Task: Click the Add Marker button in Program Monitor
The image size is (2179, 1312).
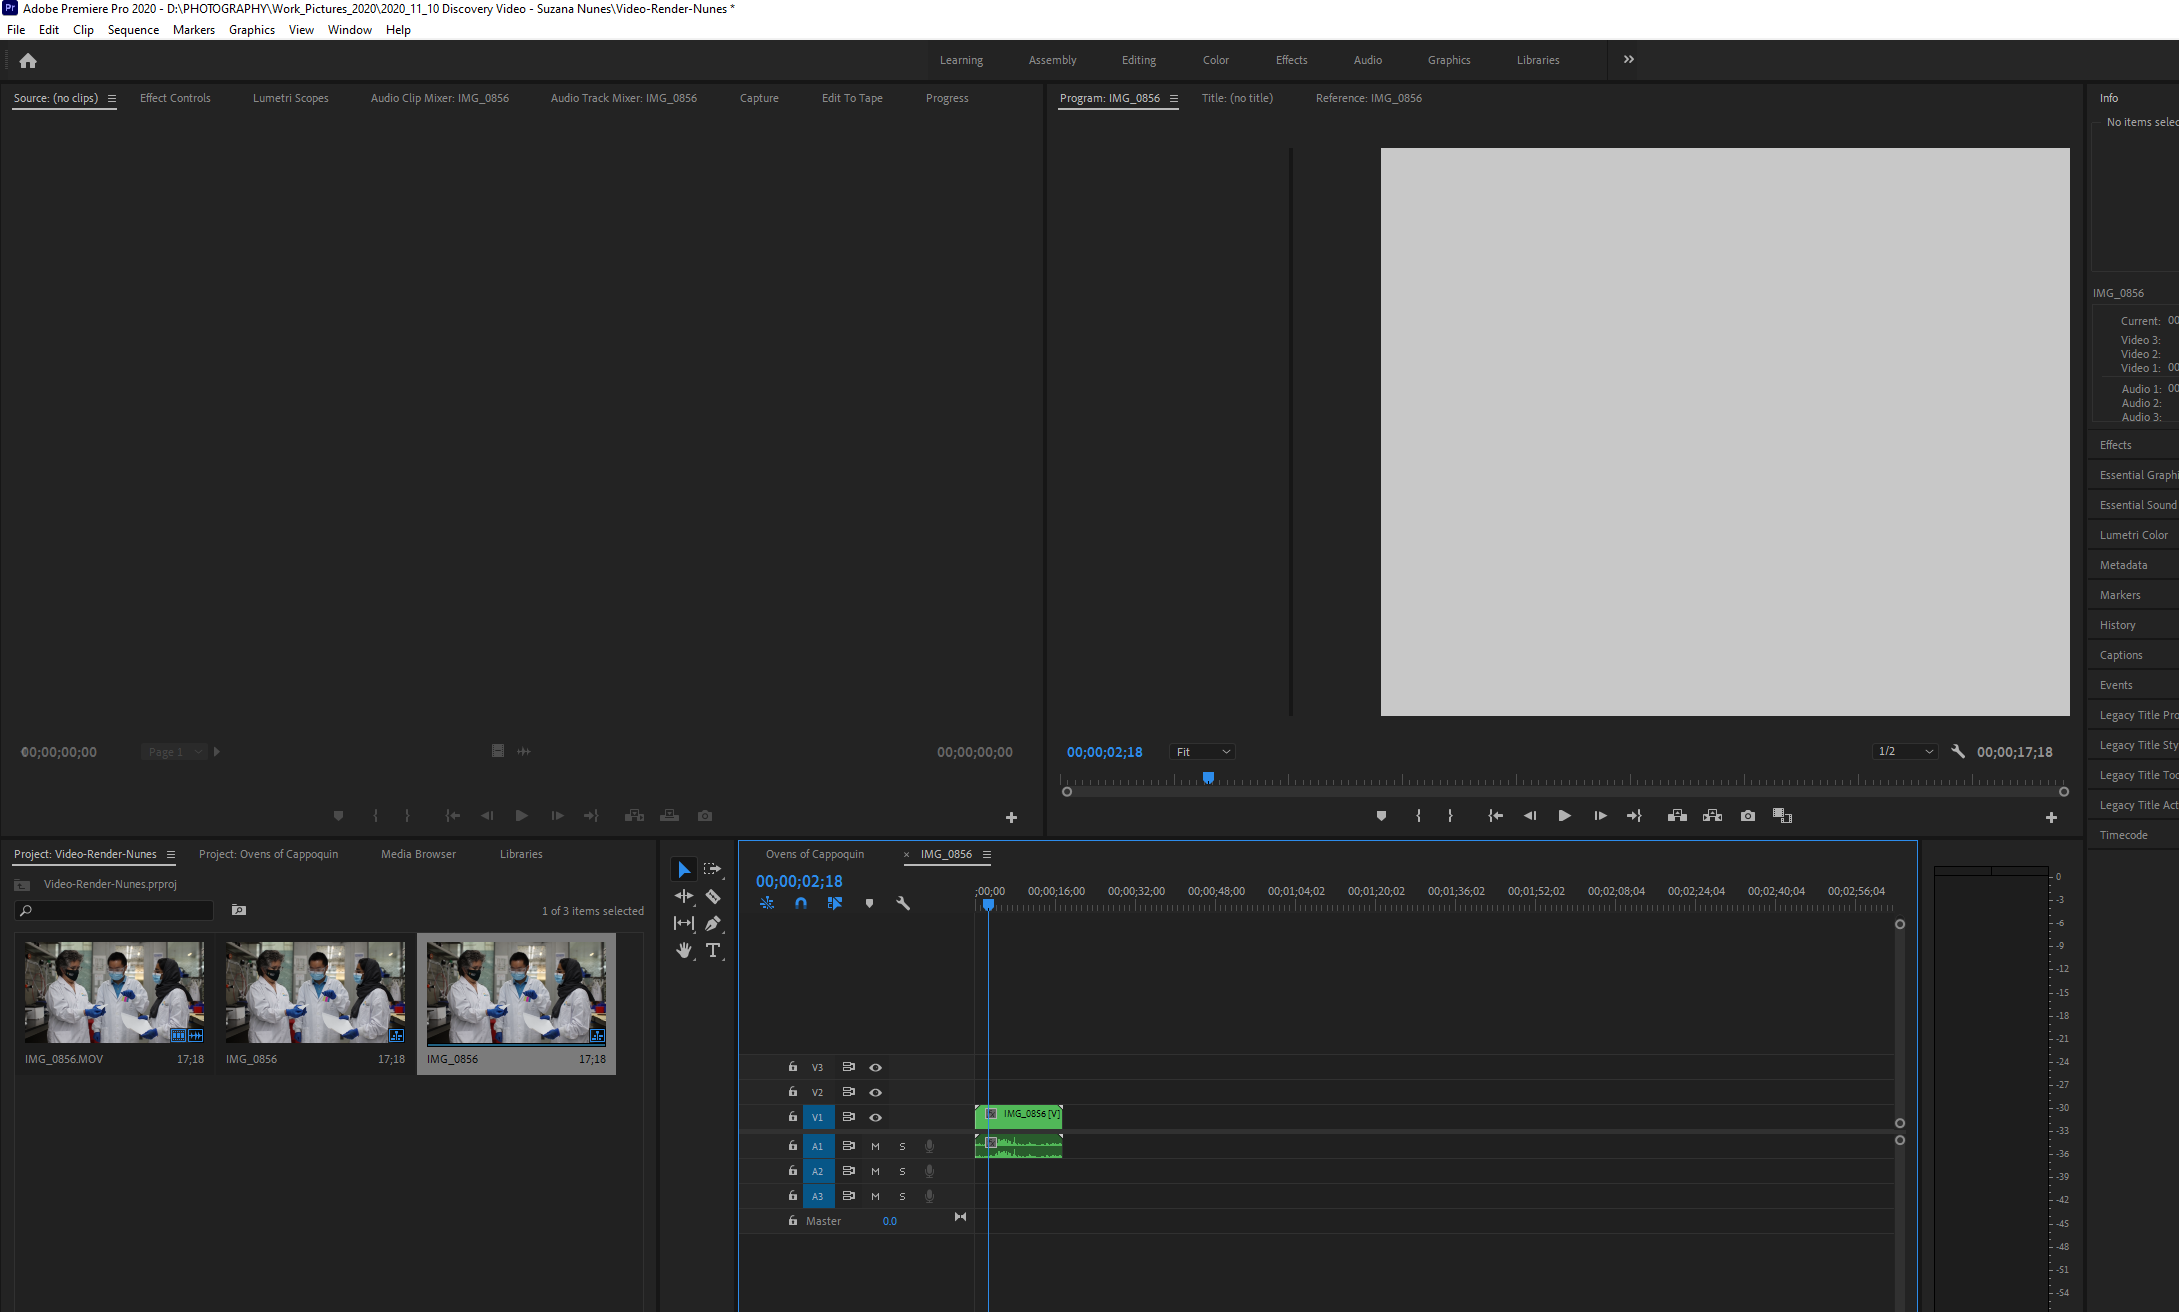Action: point(1381,816)
